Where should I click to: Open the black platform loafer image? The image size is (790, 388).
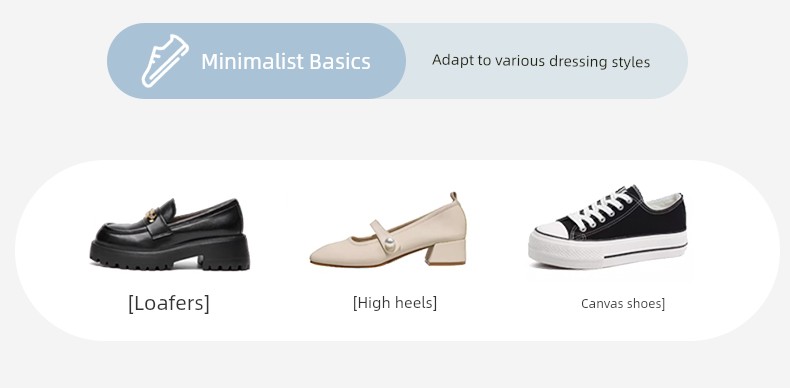(x=170, y=234)
